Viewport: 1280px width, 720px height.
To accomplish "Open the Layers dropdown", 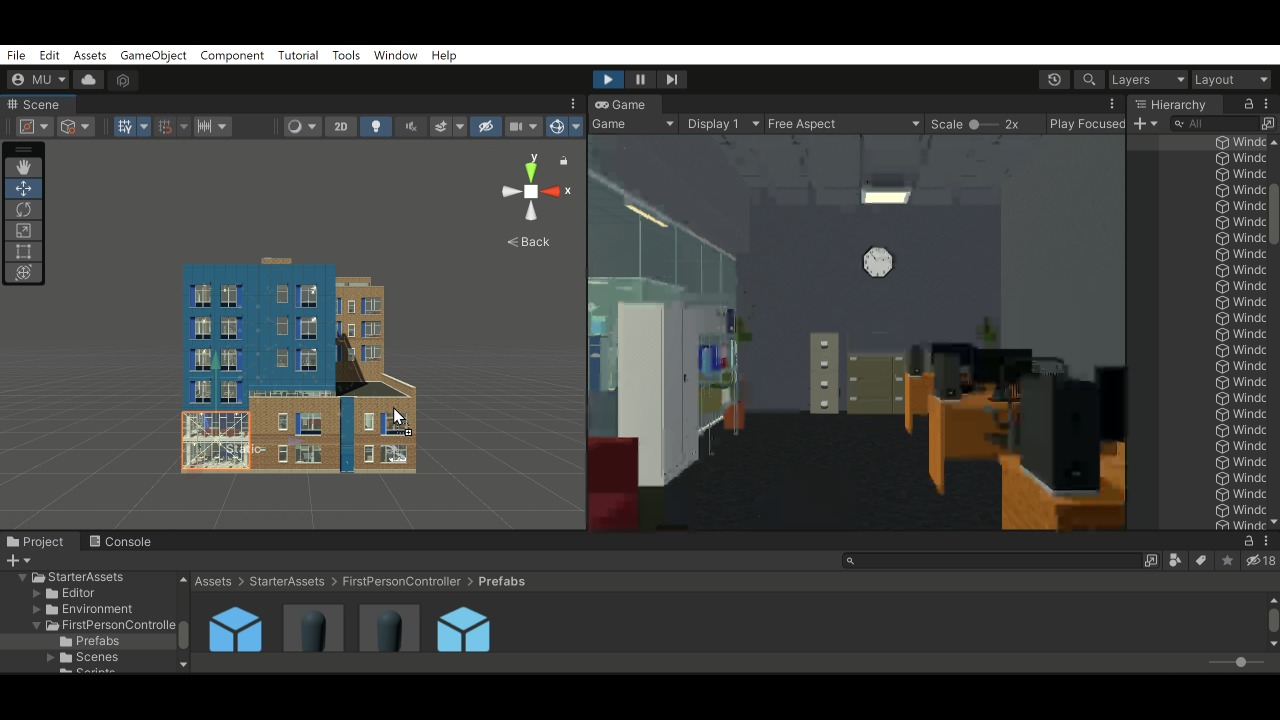I will point(1148,79).
